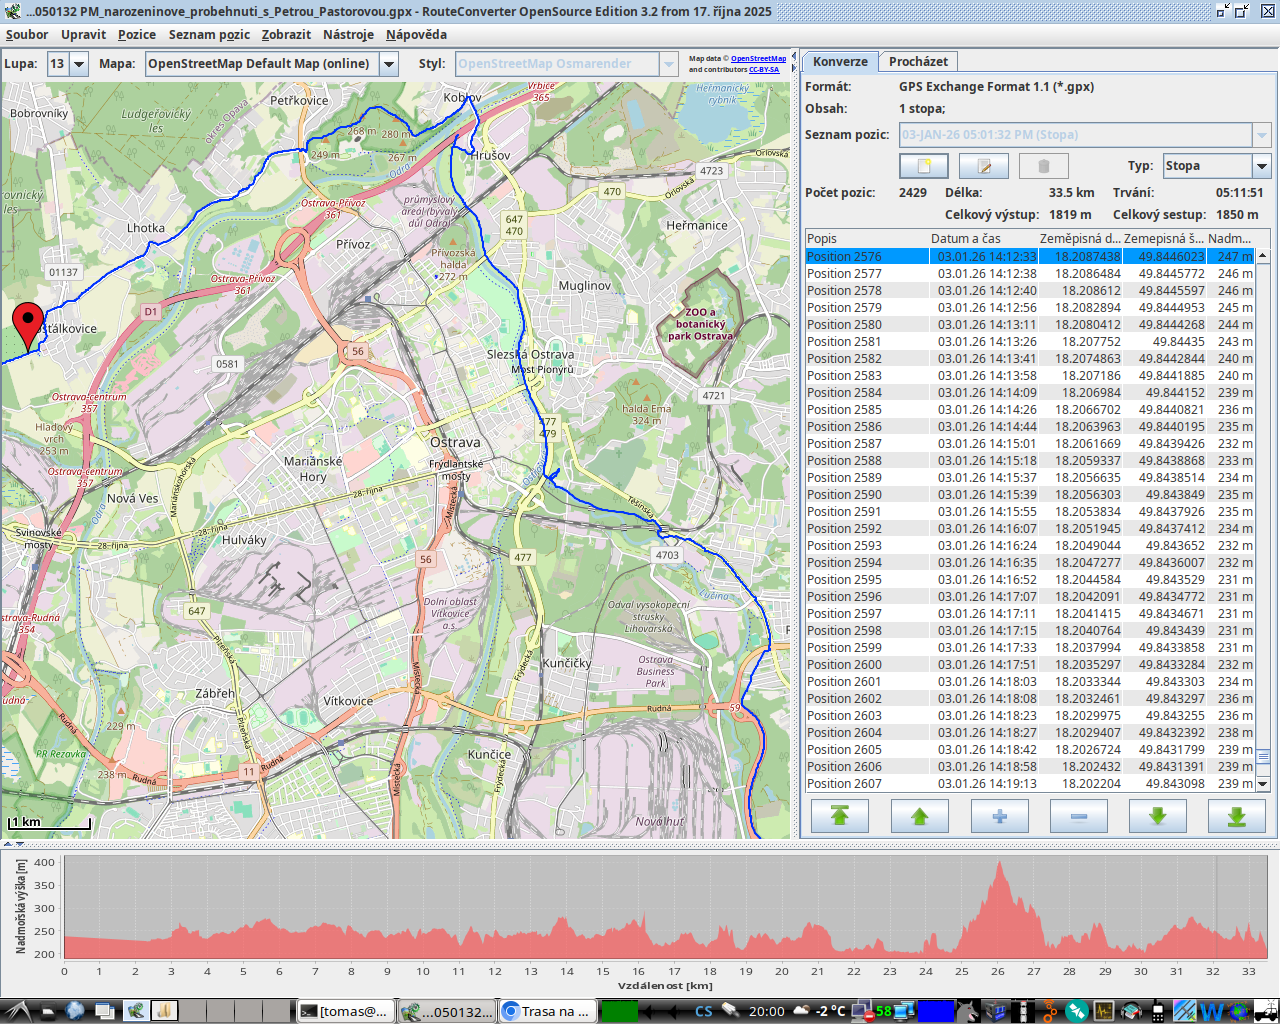Image resolution: width=1280 pixels, height=1024 pixels.
Task: Open the Lupa zoom level dropdown
Action: [x=78, y=64]
